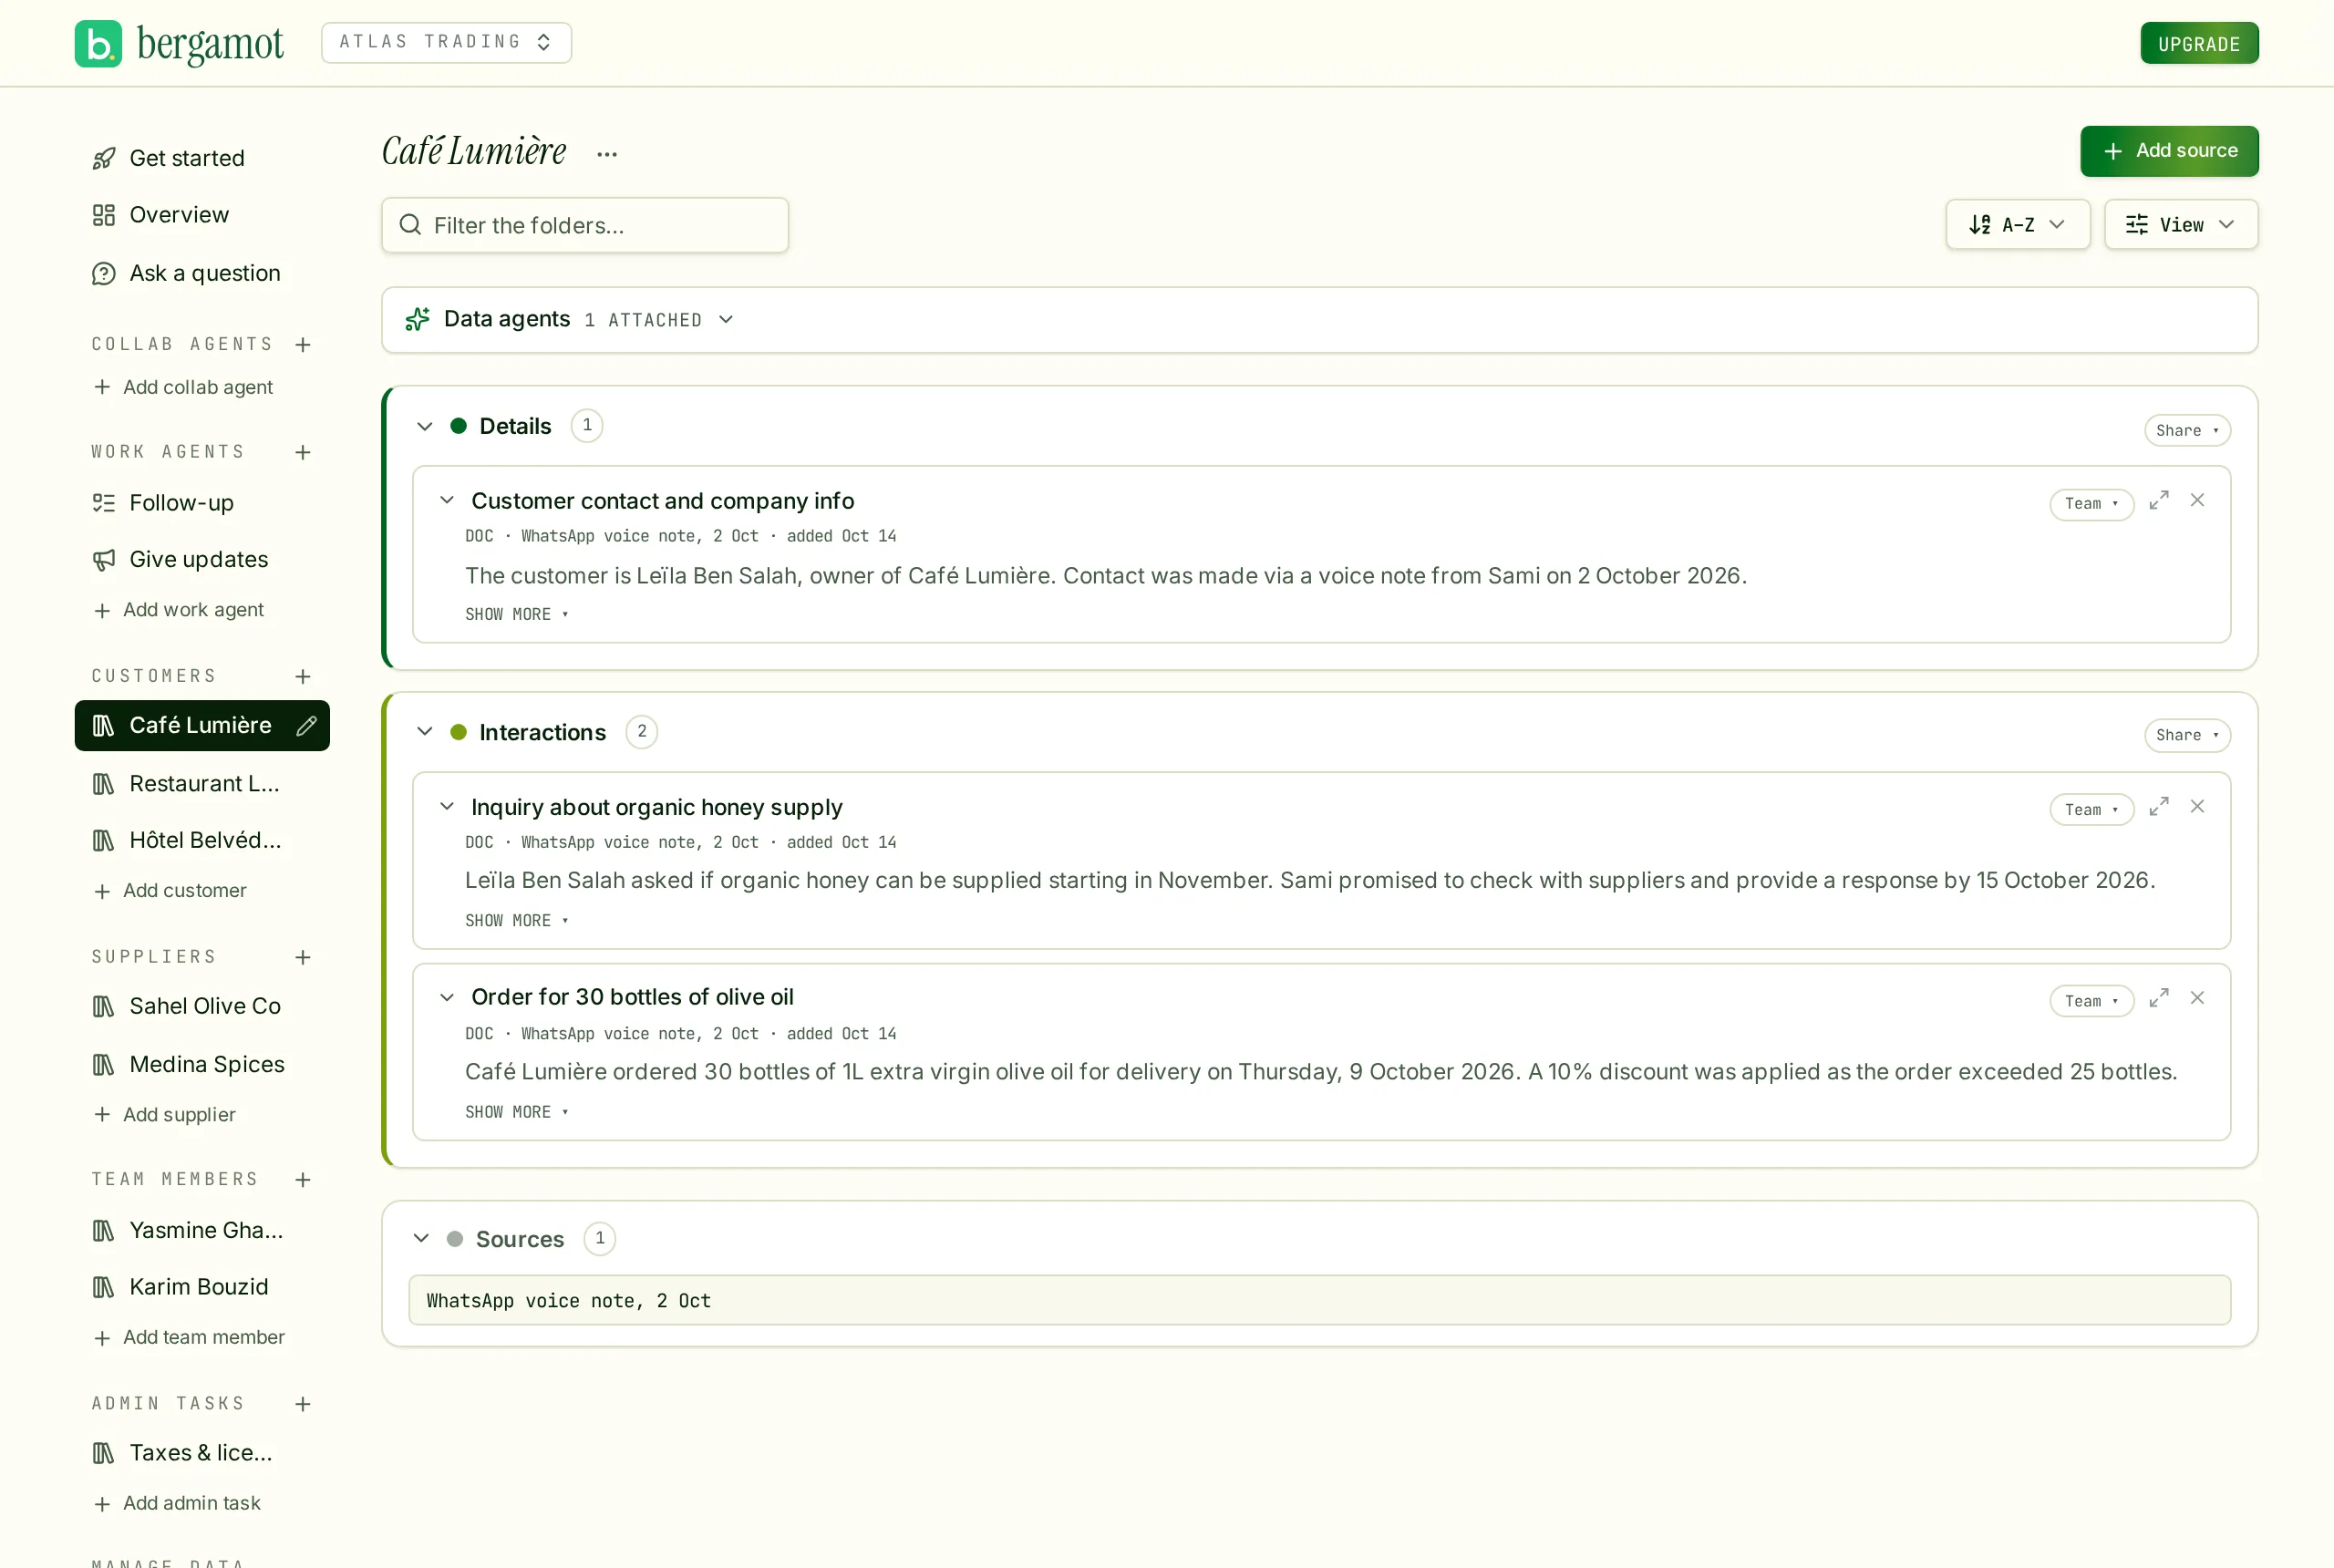The height and width of the screenshot is (1568, 2334).
Task: Collapse the Interactions section chevron
Action: [425, 732]
